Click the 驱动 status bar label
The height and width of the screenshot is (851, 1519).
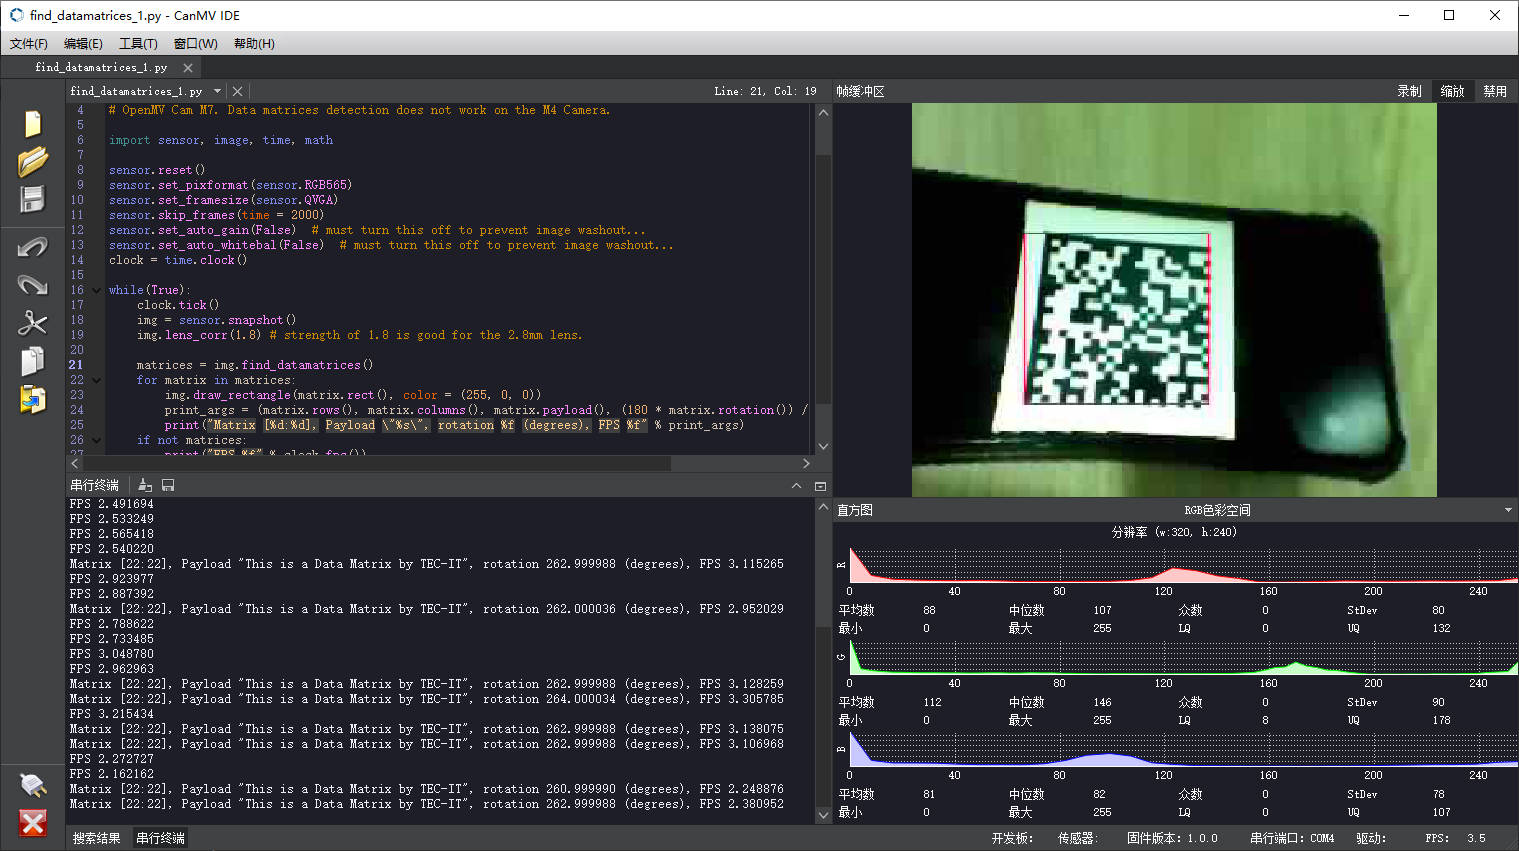coord(1371,838)
